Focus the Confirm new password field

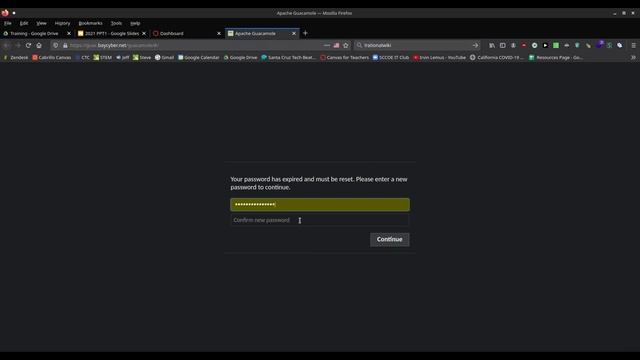[x=320, y=220]
